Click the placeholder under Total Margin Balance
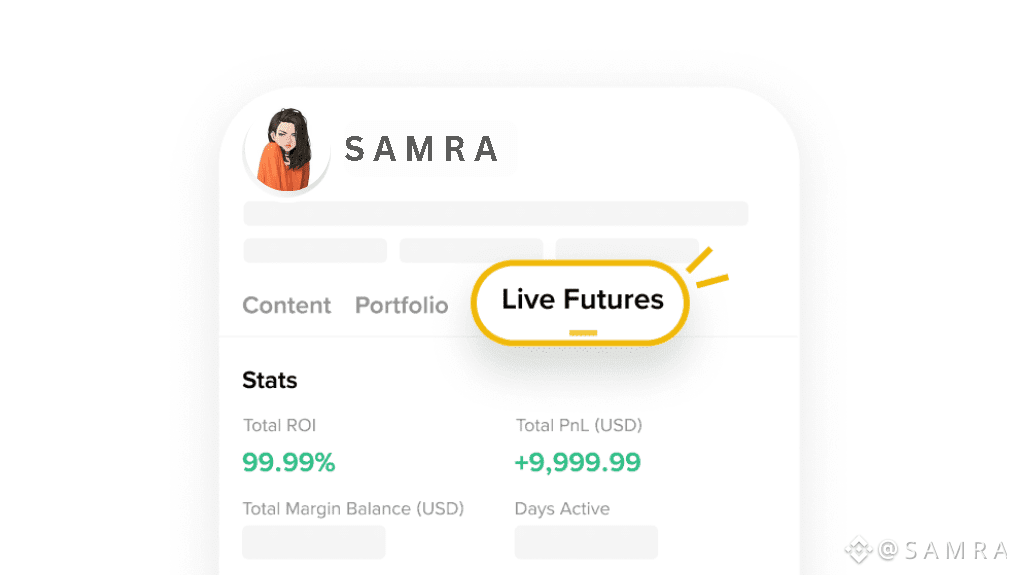The image size is (1015, 575). (x=314, y=542)
